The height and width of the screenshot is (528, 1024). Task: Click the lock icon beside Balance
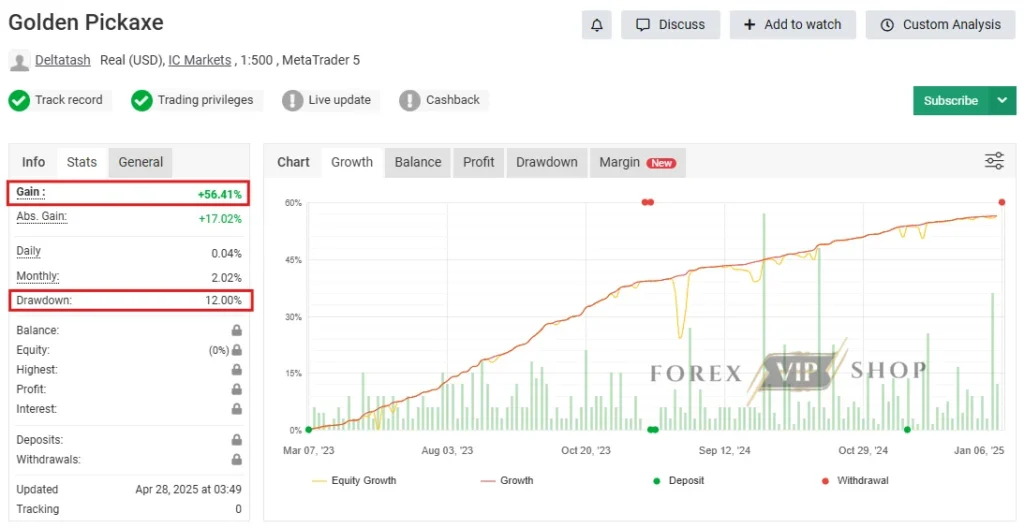click(x=236, y=331)
